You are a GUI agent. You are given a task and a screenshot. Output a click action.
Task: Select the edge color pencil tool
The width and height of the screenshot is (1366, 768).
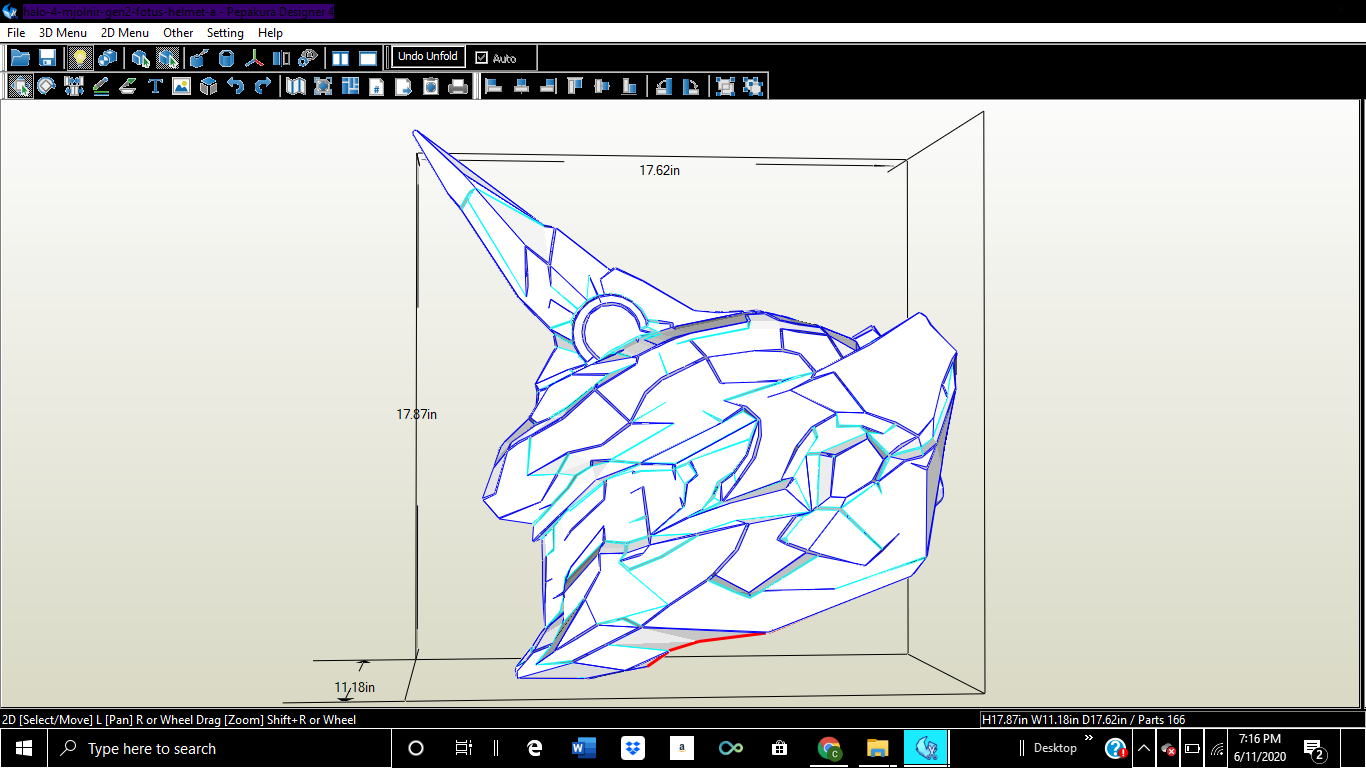click(x=101, y=86)
